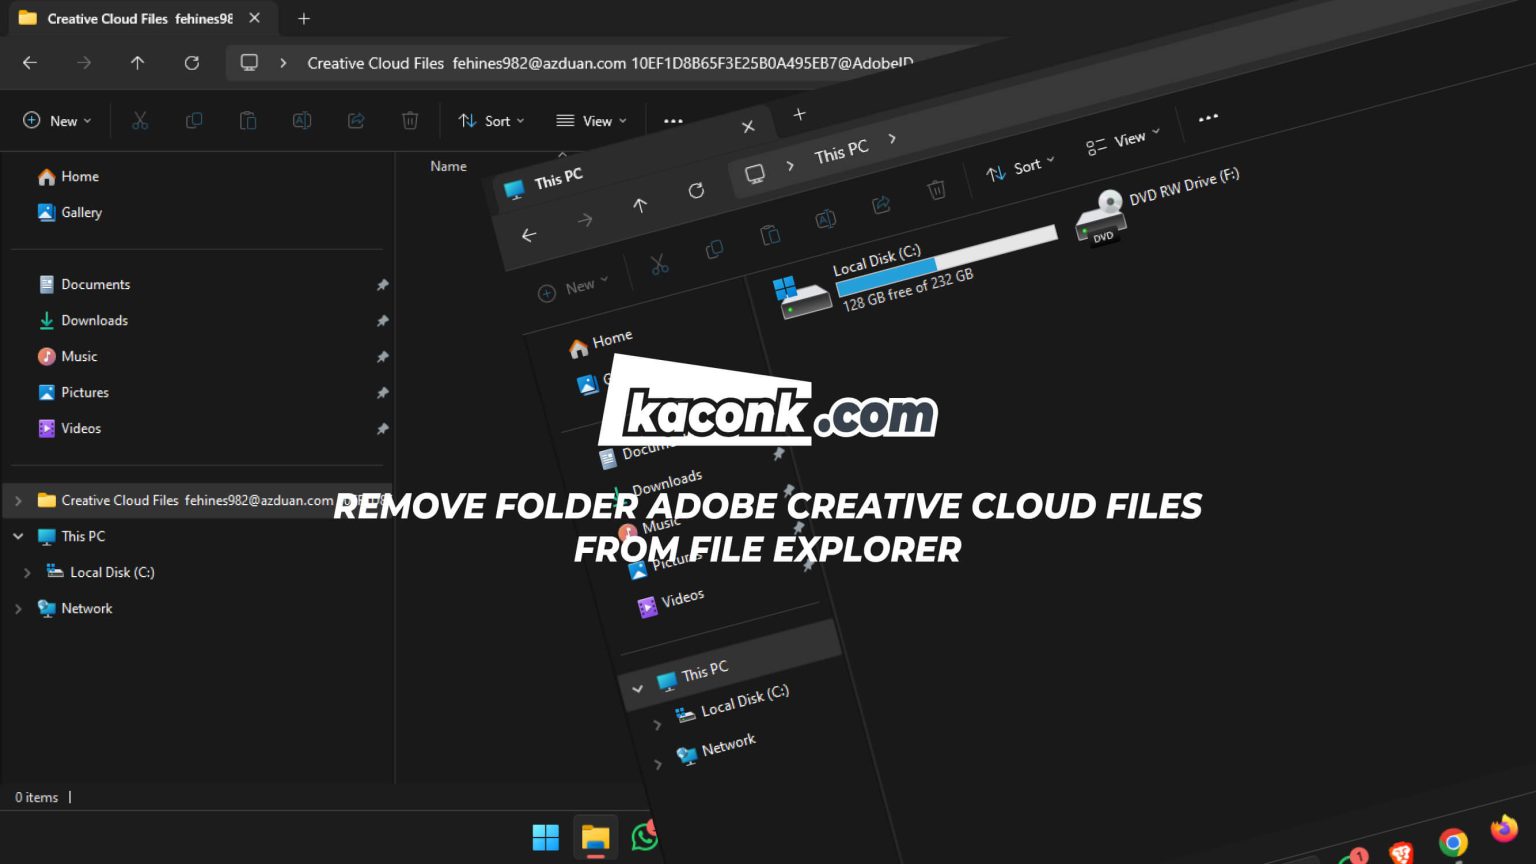Open the Windows Start menu
Image resolution: width=1536 pixels, height=864 pixels.
546,837
